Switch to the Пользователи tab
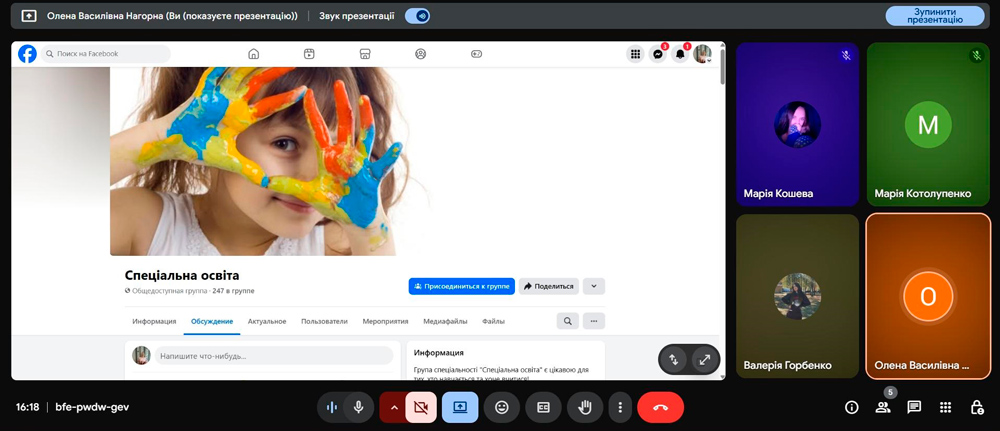 [x=324, y=321]
